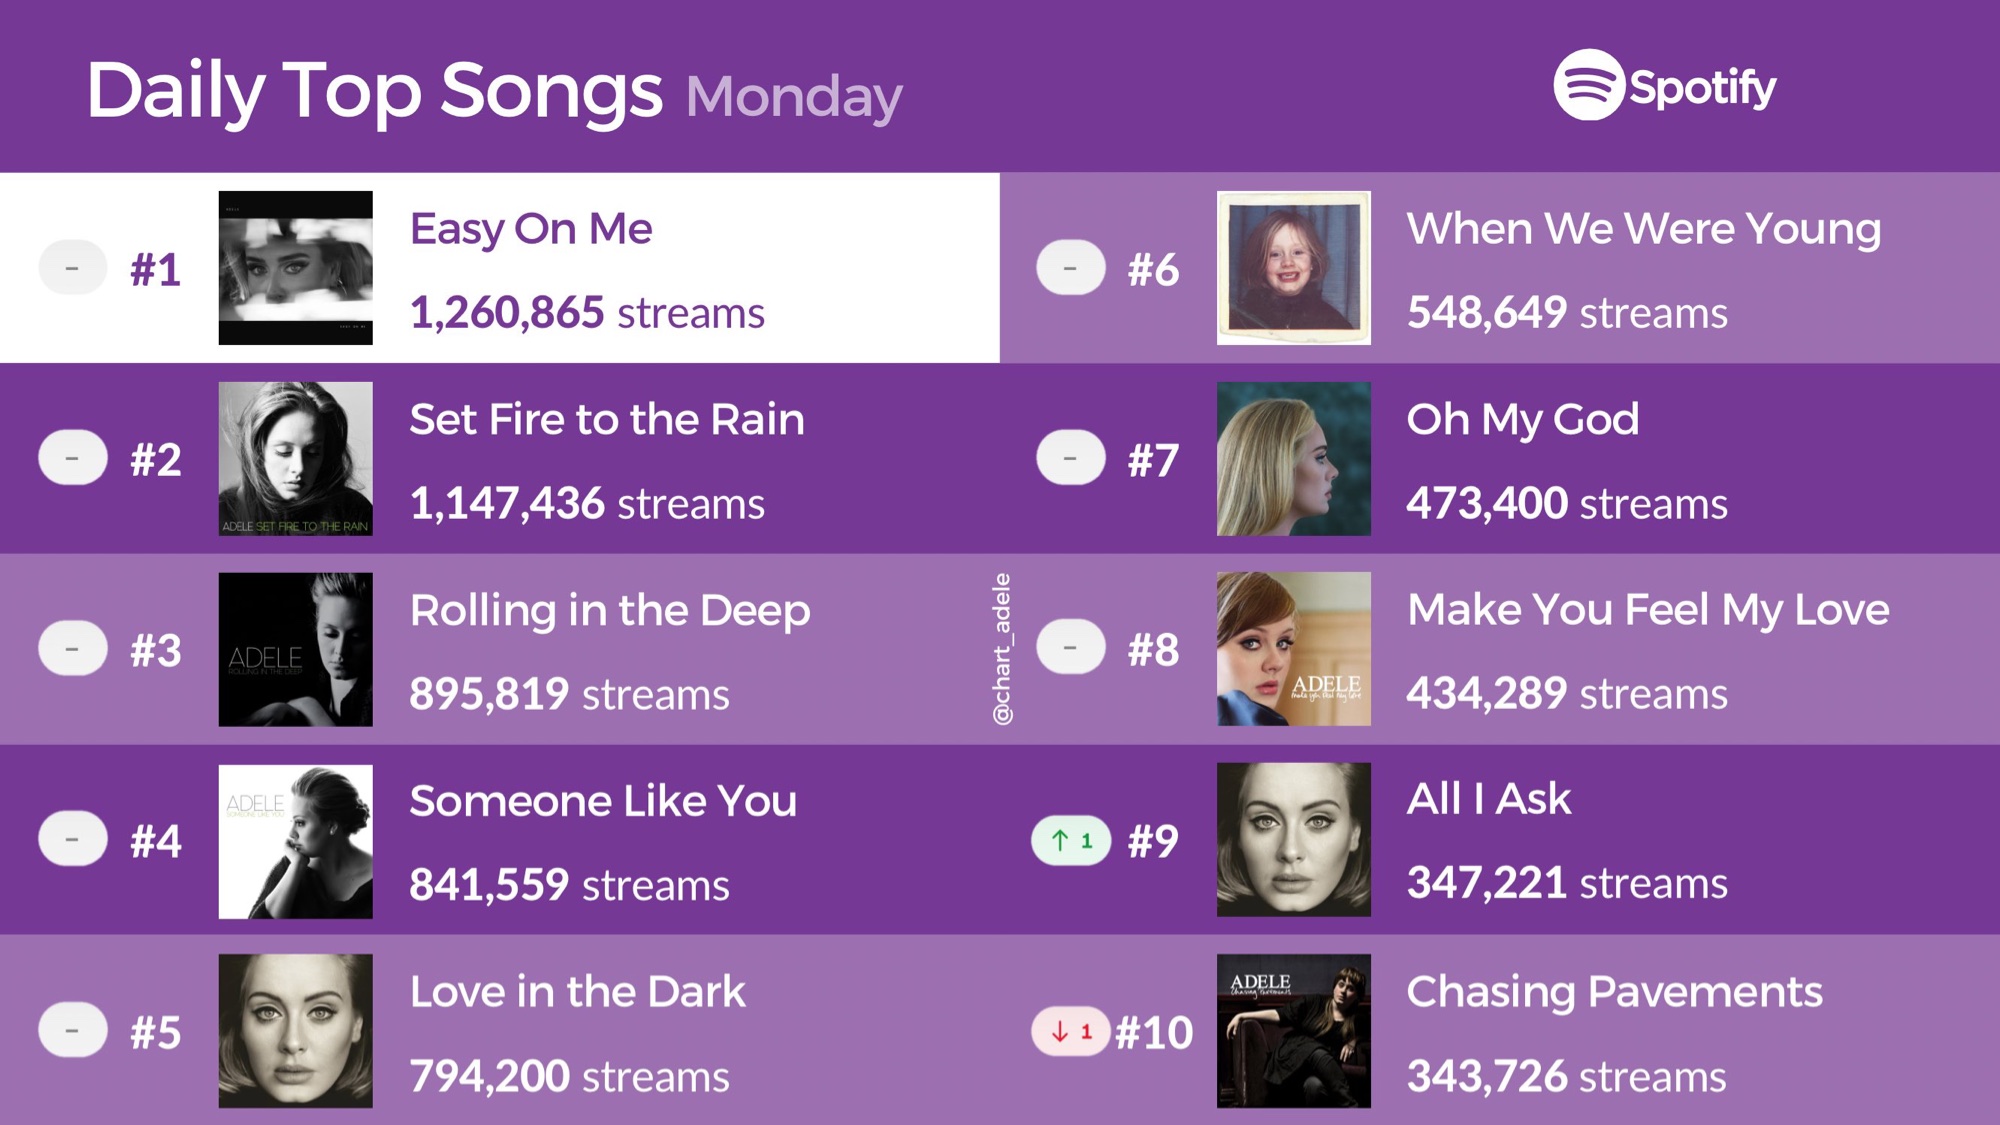
Task: Select the Chasing Pavements album art
Action: point(1294,1031)
